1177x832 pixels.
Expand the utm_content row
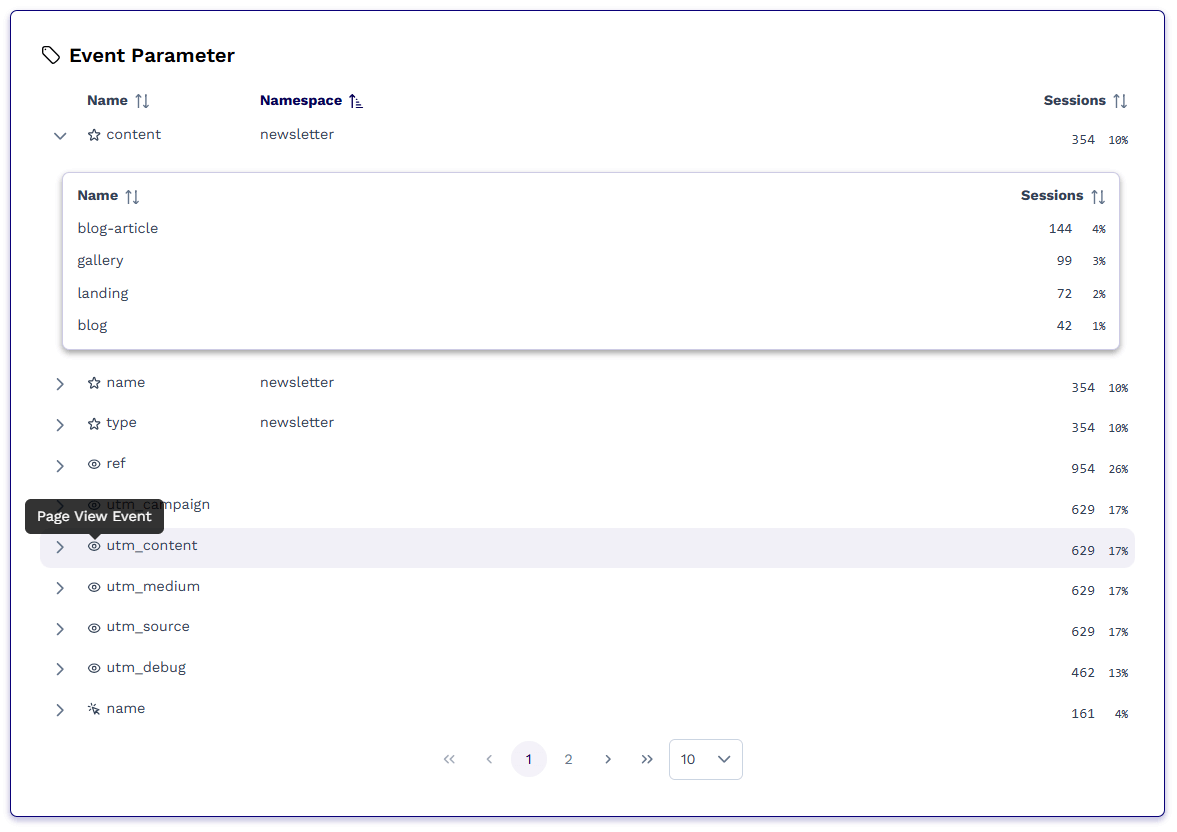60,547
